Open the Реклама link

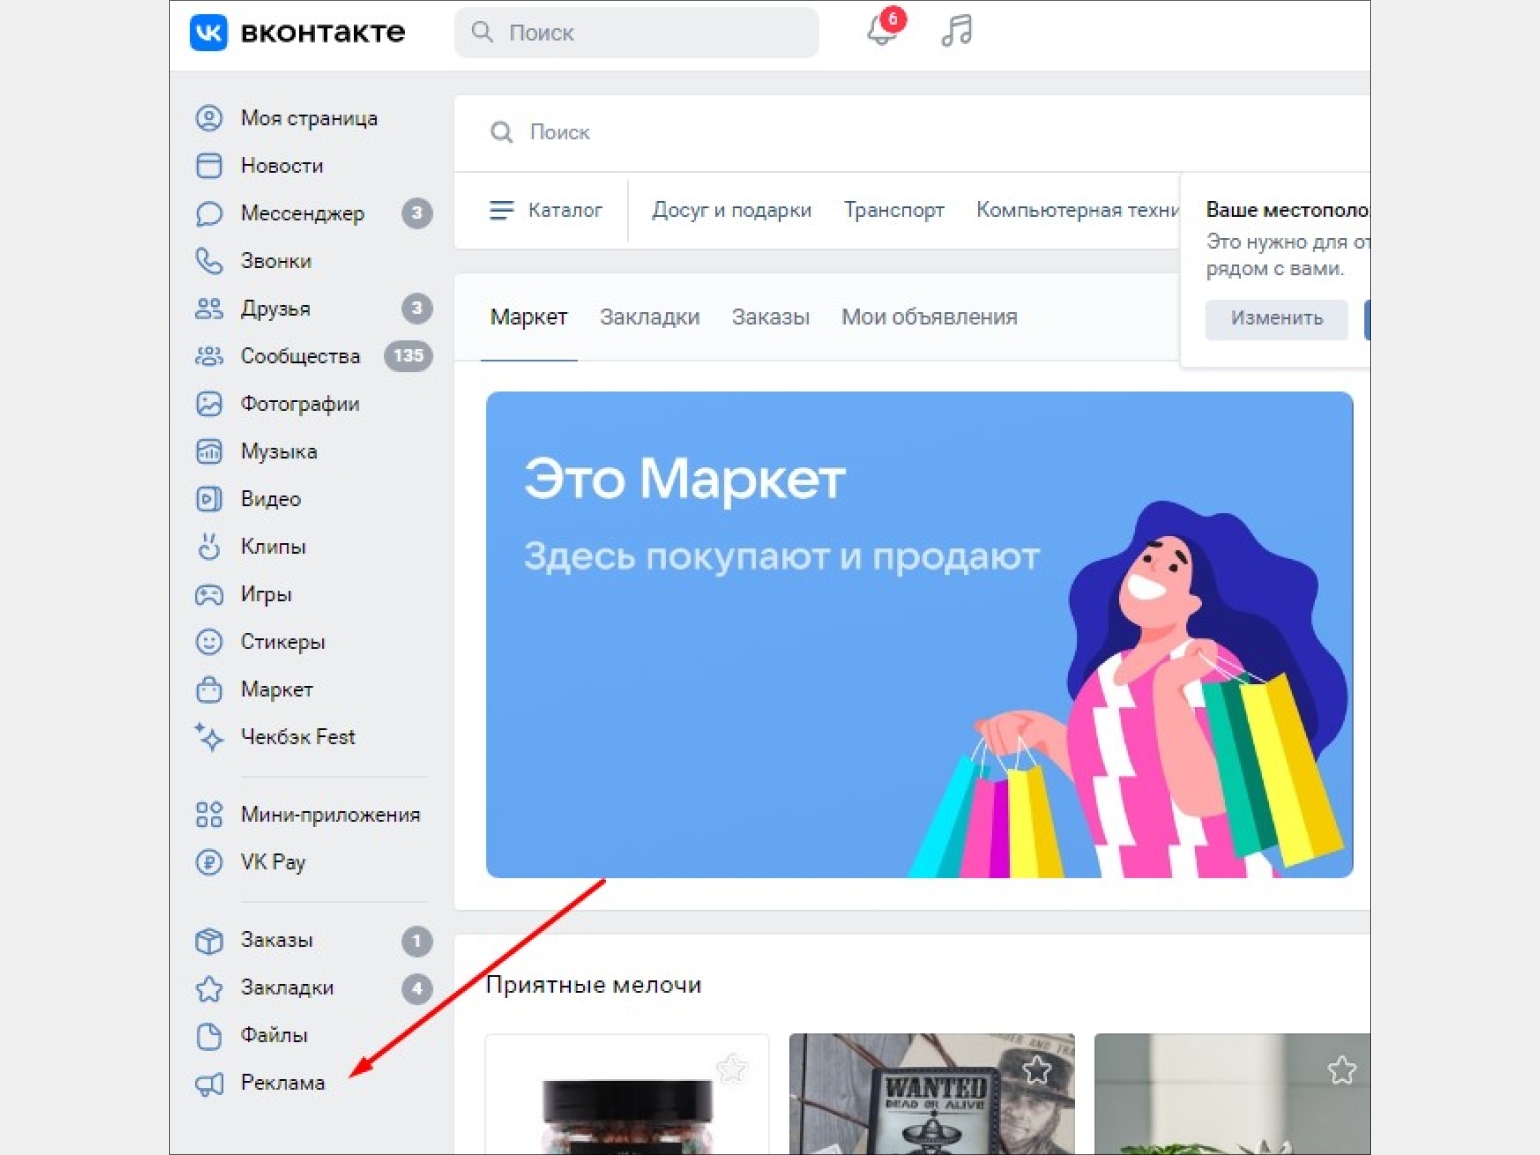[283, 1083]
